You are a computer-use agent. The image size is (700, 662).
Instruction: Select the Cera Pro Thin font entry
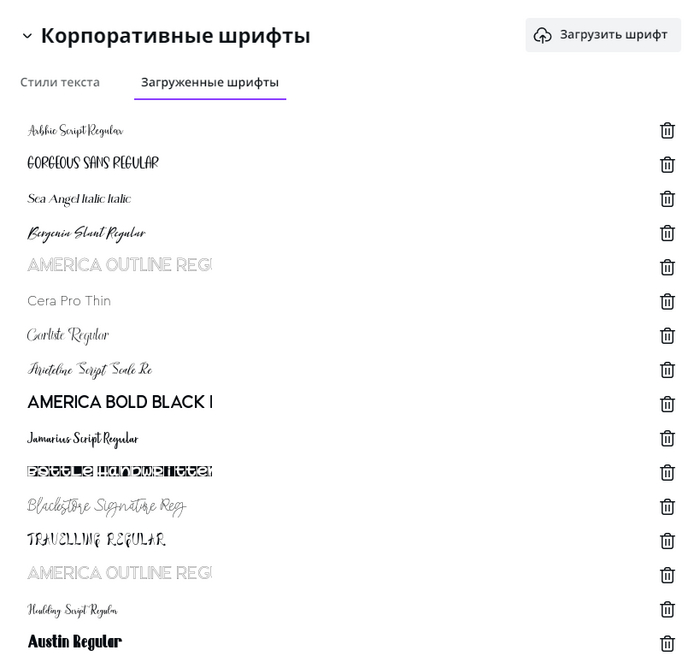click(x=69, y=301)
